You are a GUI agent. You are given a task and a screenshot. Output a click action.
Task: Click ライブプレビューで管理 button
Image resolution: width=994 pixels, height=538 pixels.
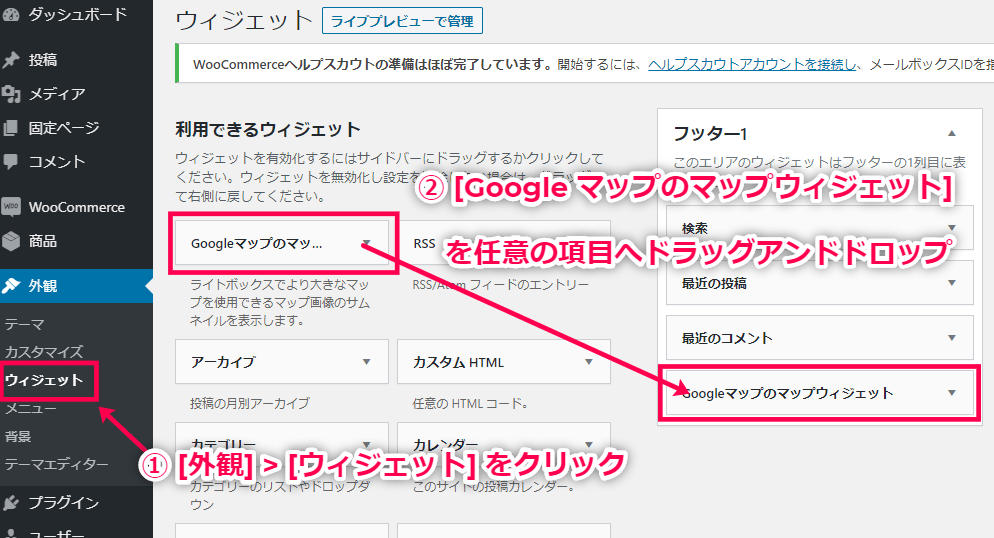(x=403, y=21)
